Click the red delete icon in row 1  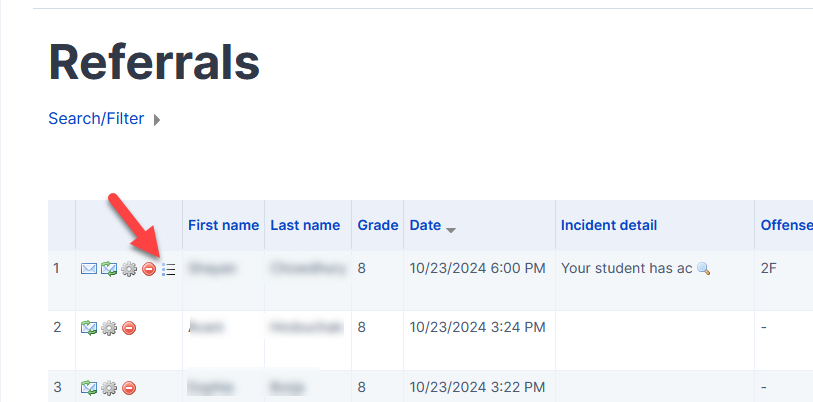point(149,269)
